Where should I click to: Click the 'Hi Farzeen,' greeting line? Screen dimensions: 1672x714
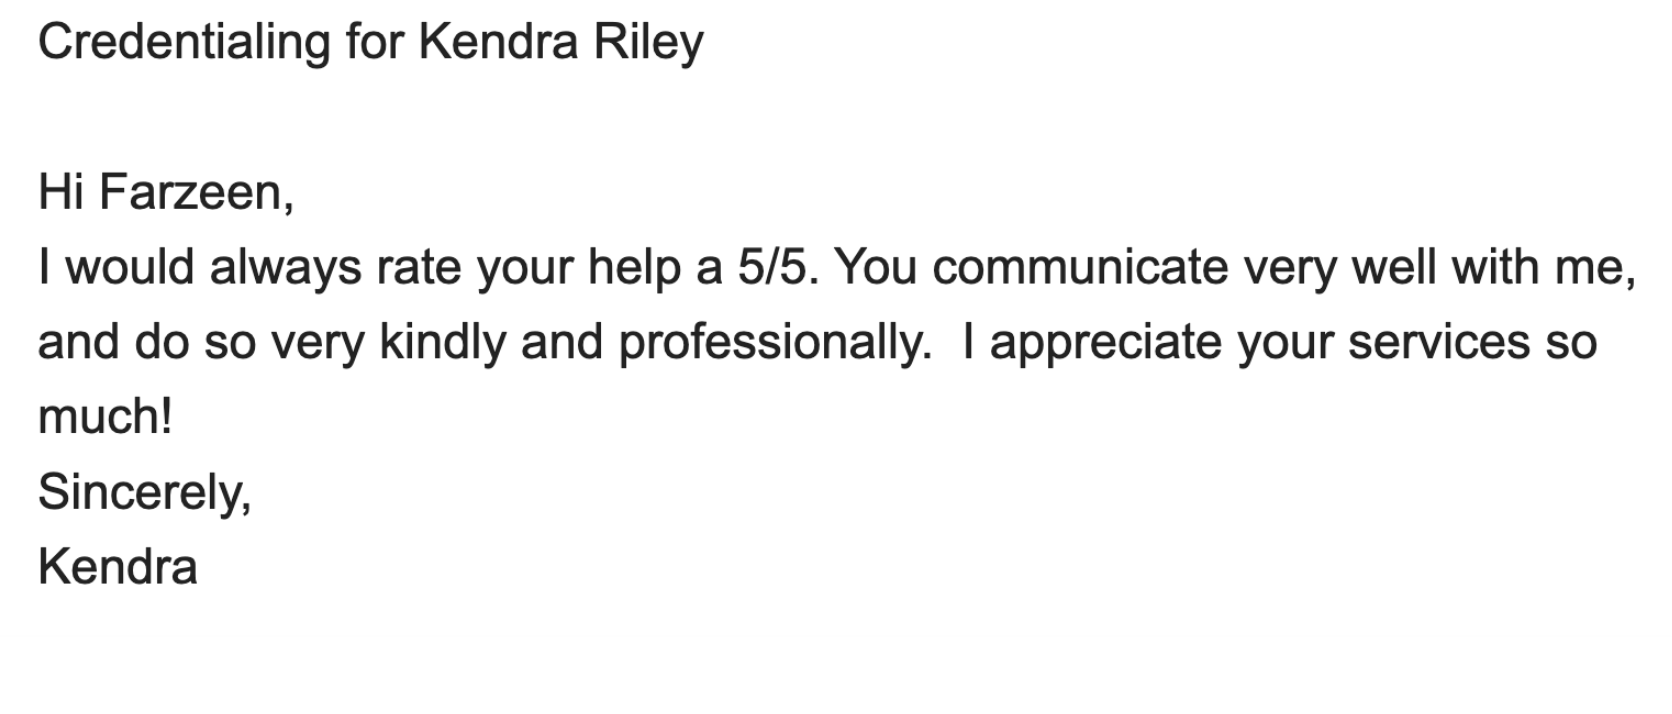tap(166, 192)
